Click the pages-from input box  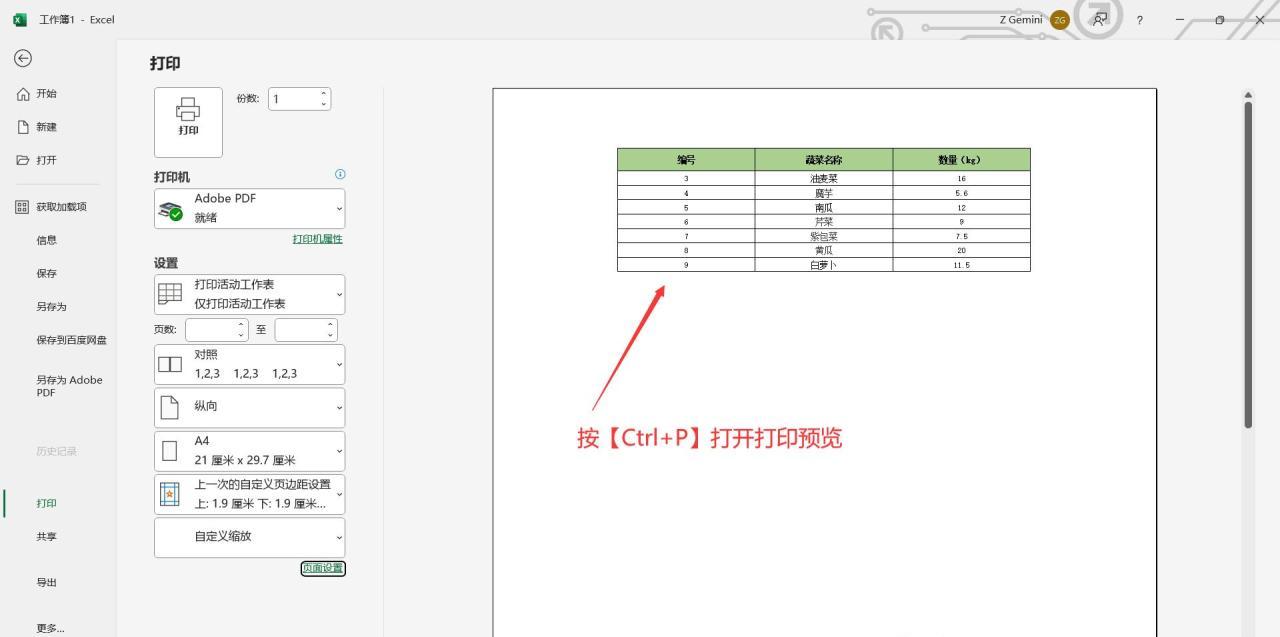[x=211, y=329]
